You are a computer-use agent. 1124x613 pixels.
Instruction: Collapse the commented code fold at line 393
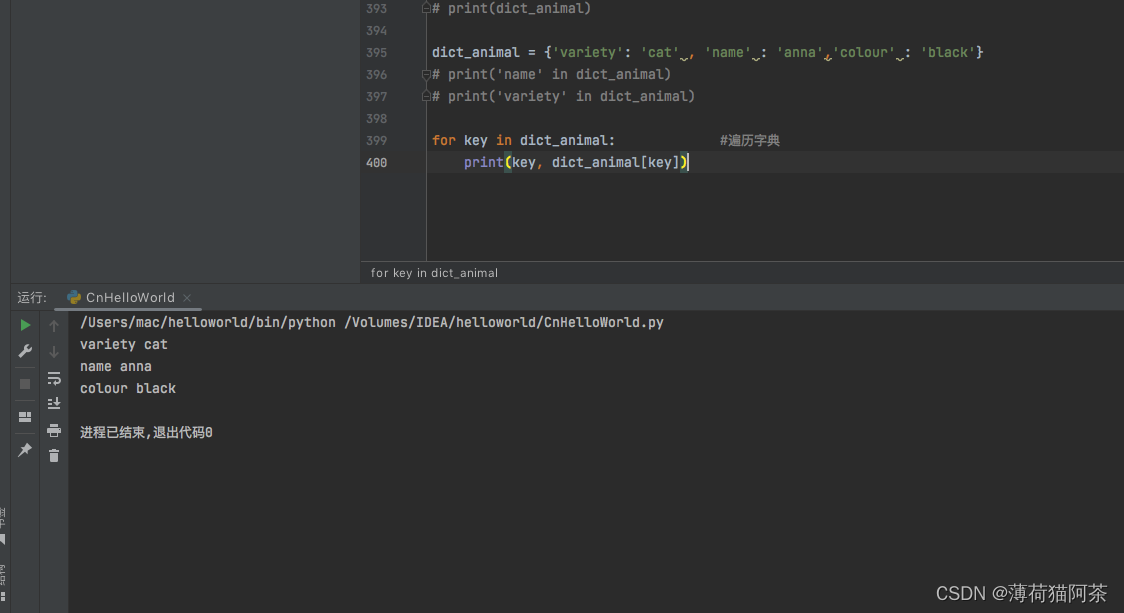coord(425,8)
